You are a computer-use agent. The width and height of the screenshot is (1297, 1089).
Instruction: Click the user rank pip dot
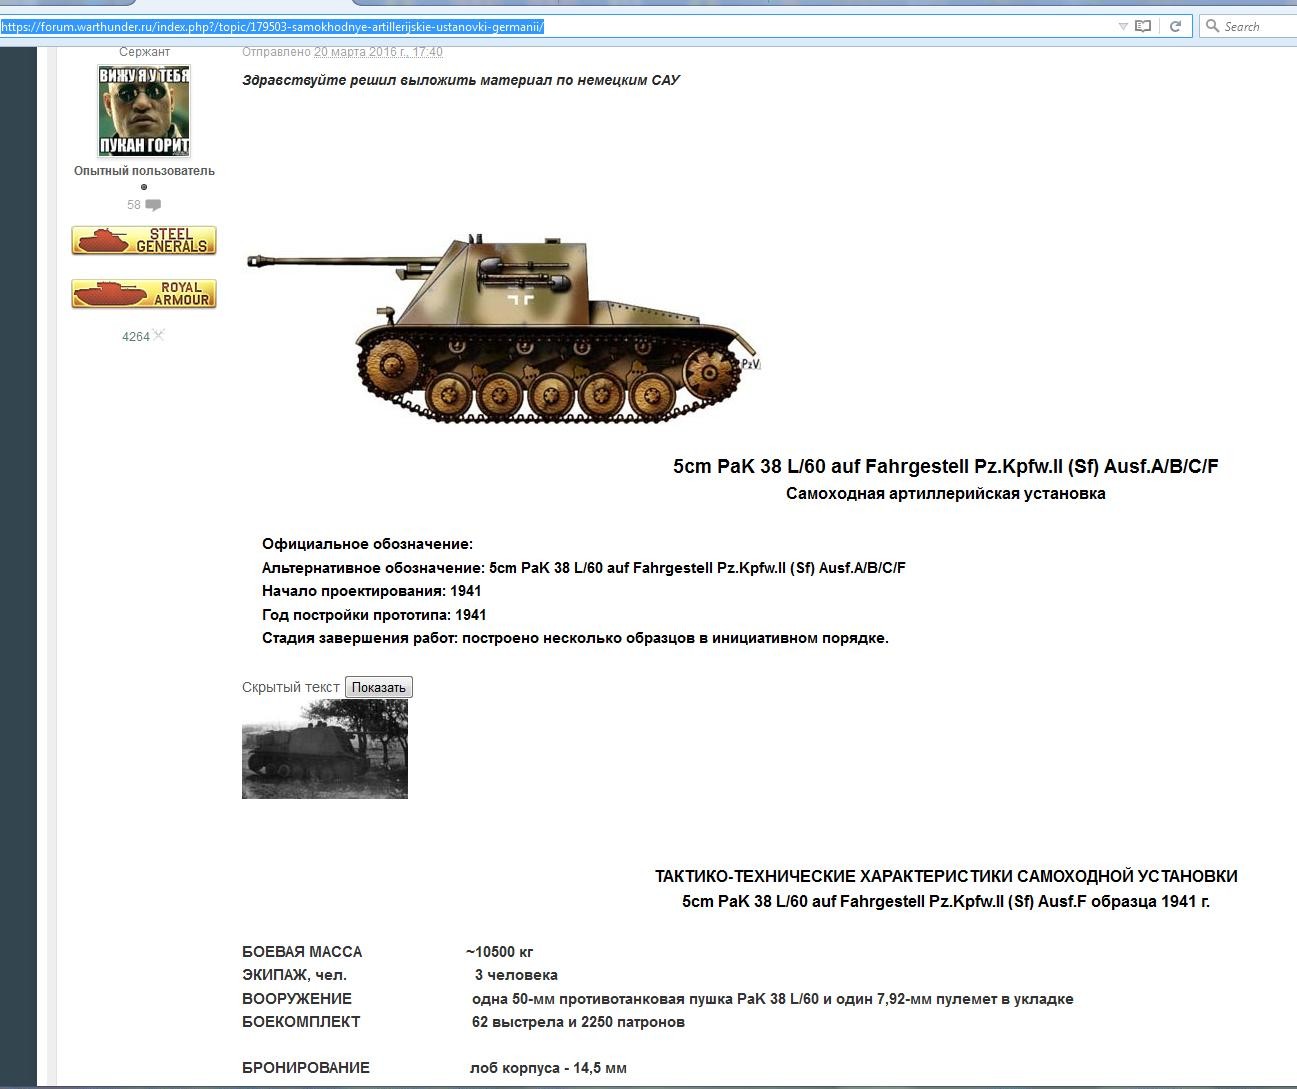[144, 187]
